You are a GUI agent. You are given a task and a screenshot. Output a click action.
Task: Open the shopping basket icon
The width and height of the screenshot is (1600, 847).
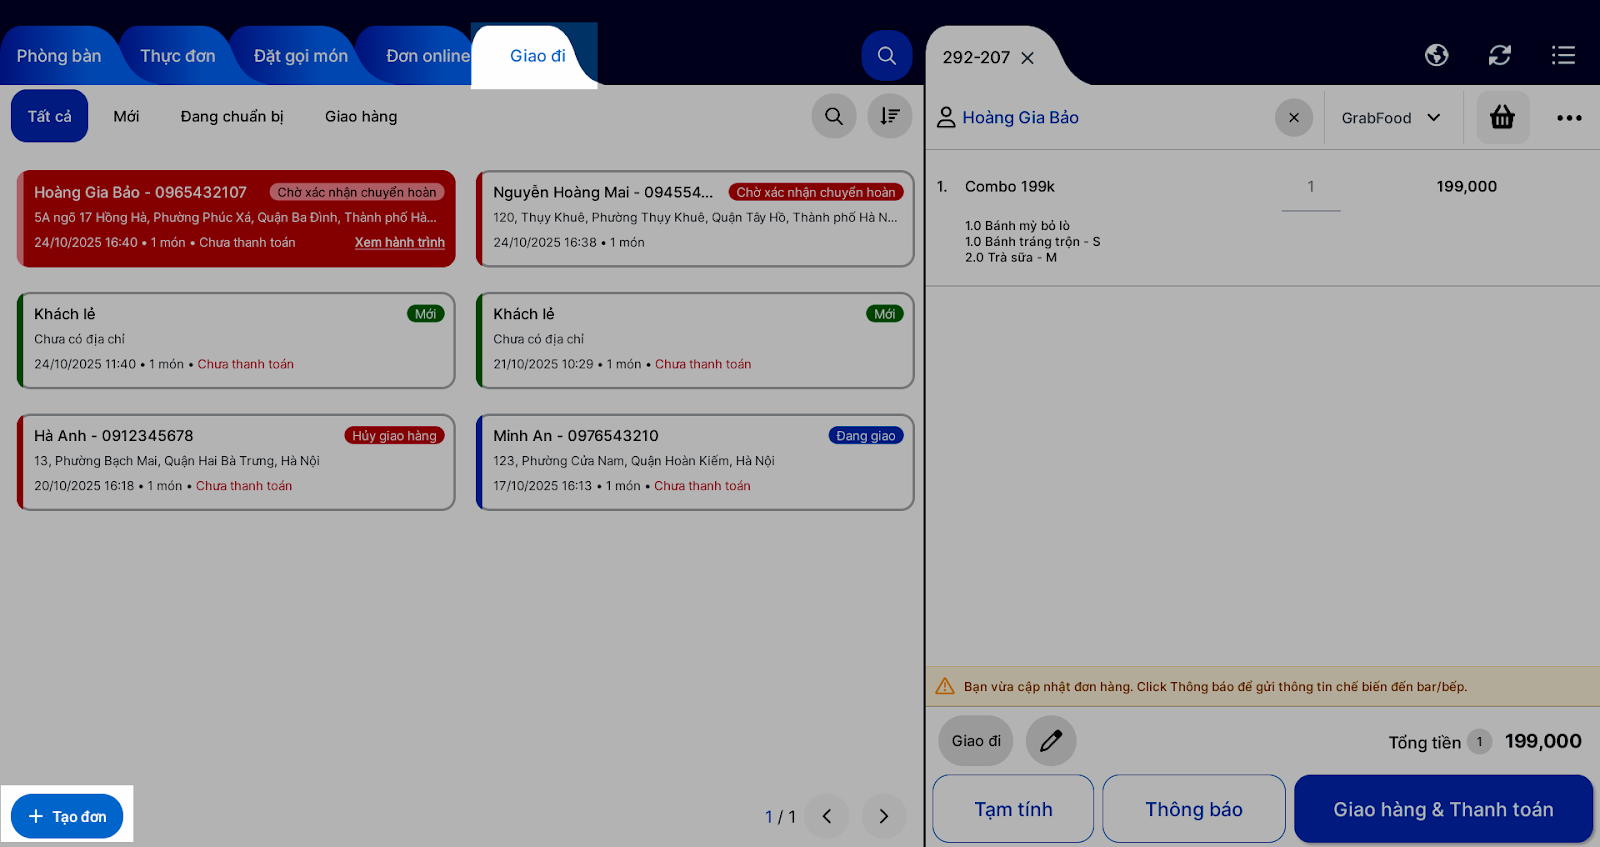[x=1502, y=118]
